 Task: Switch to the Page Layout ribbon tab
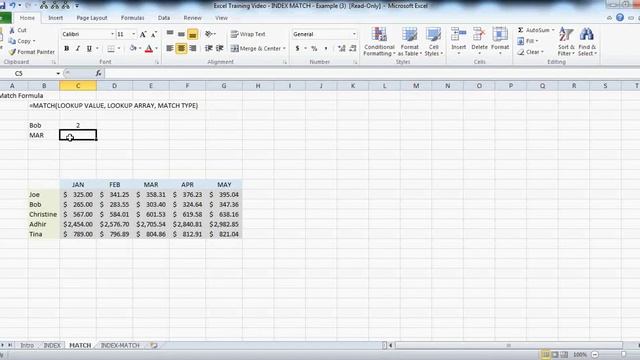(92, 18)
